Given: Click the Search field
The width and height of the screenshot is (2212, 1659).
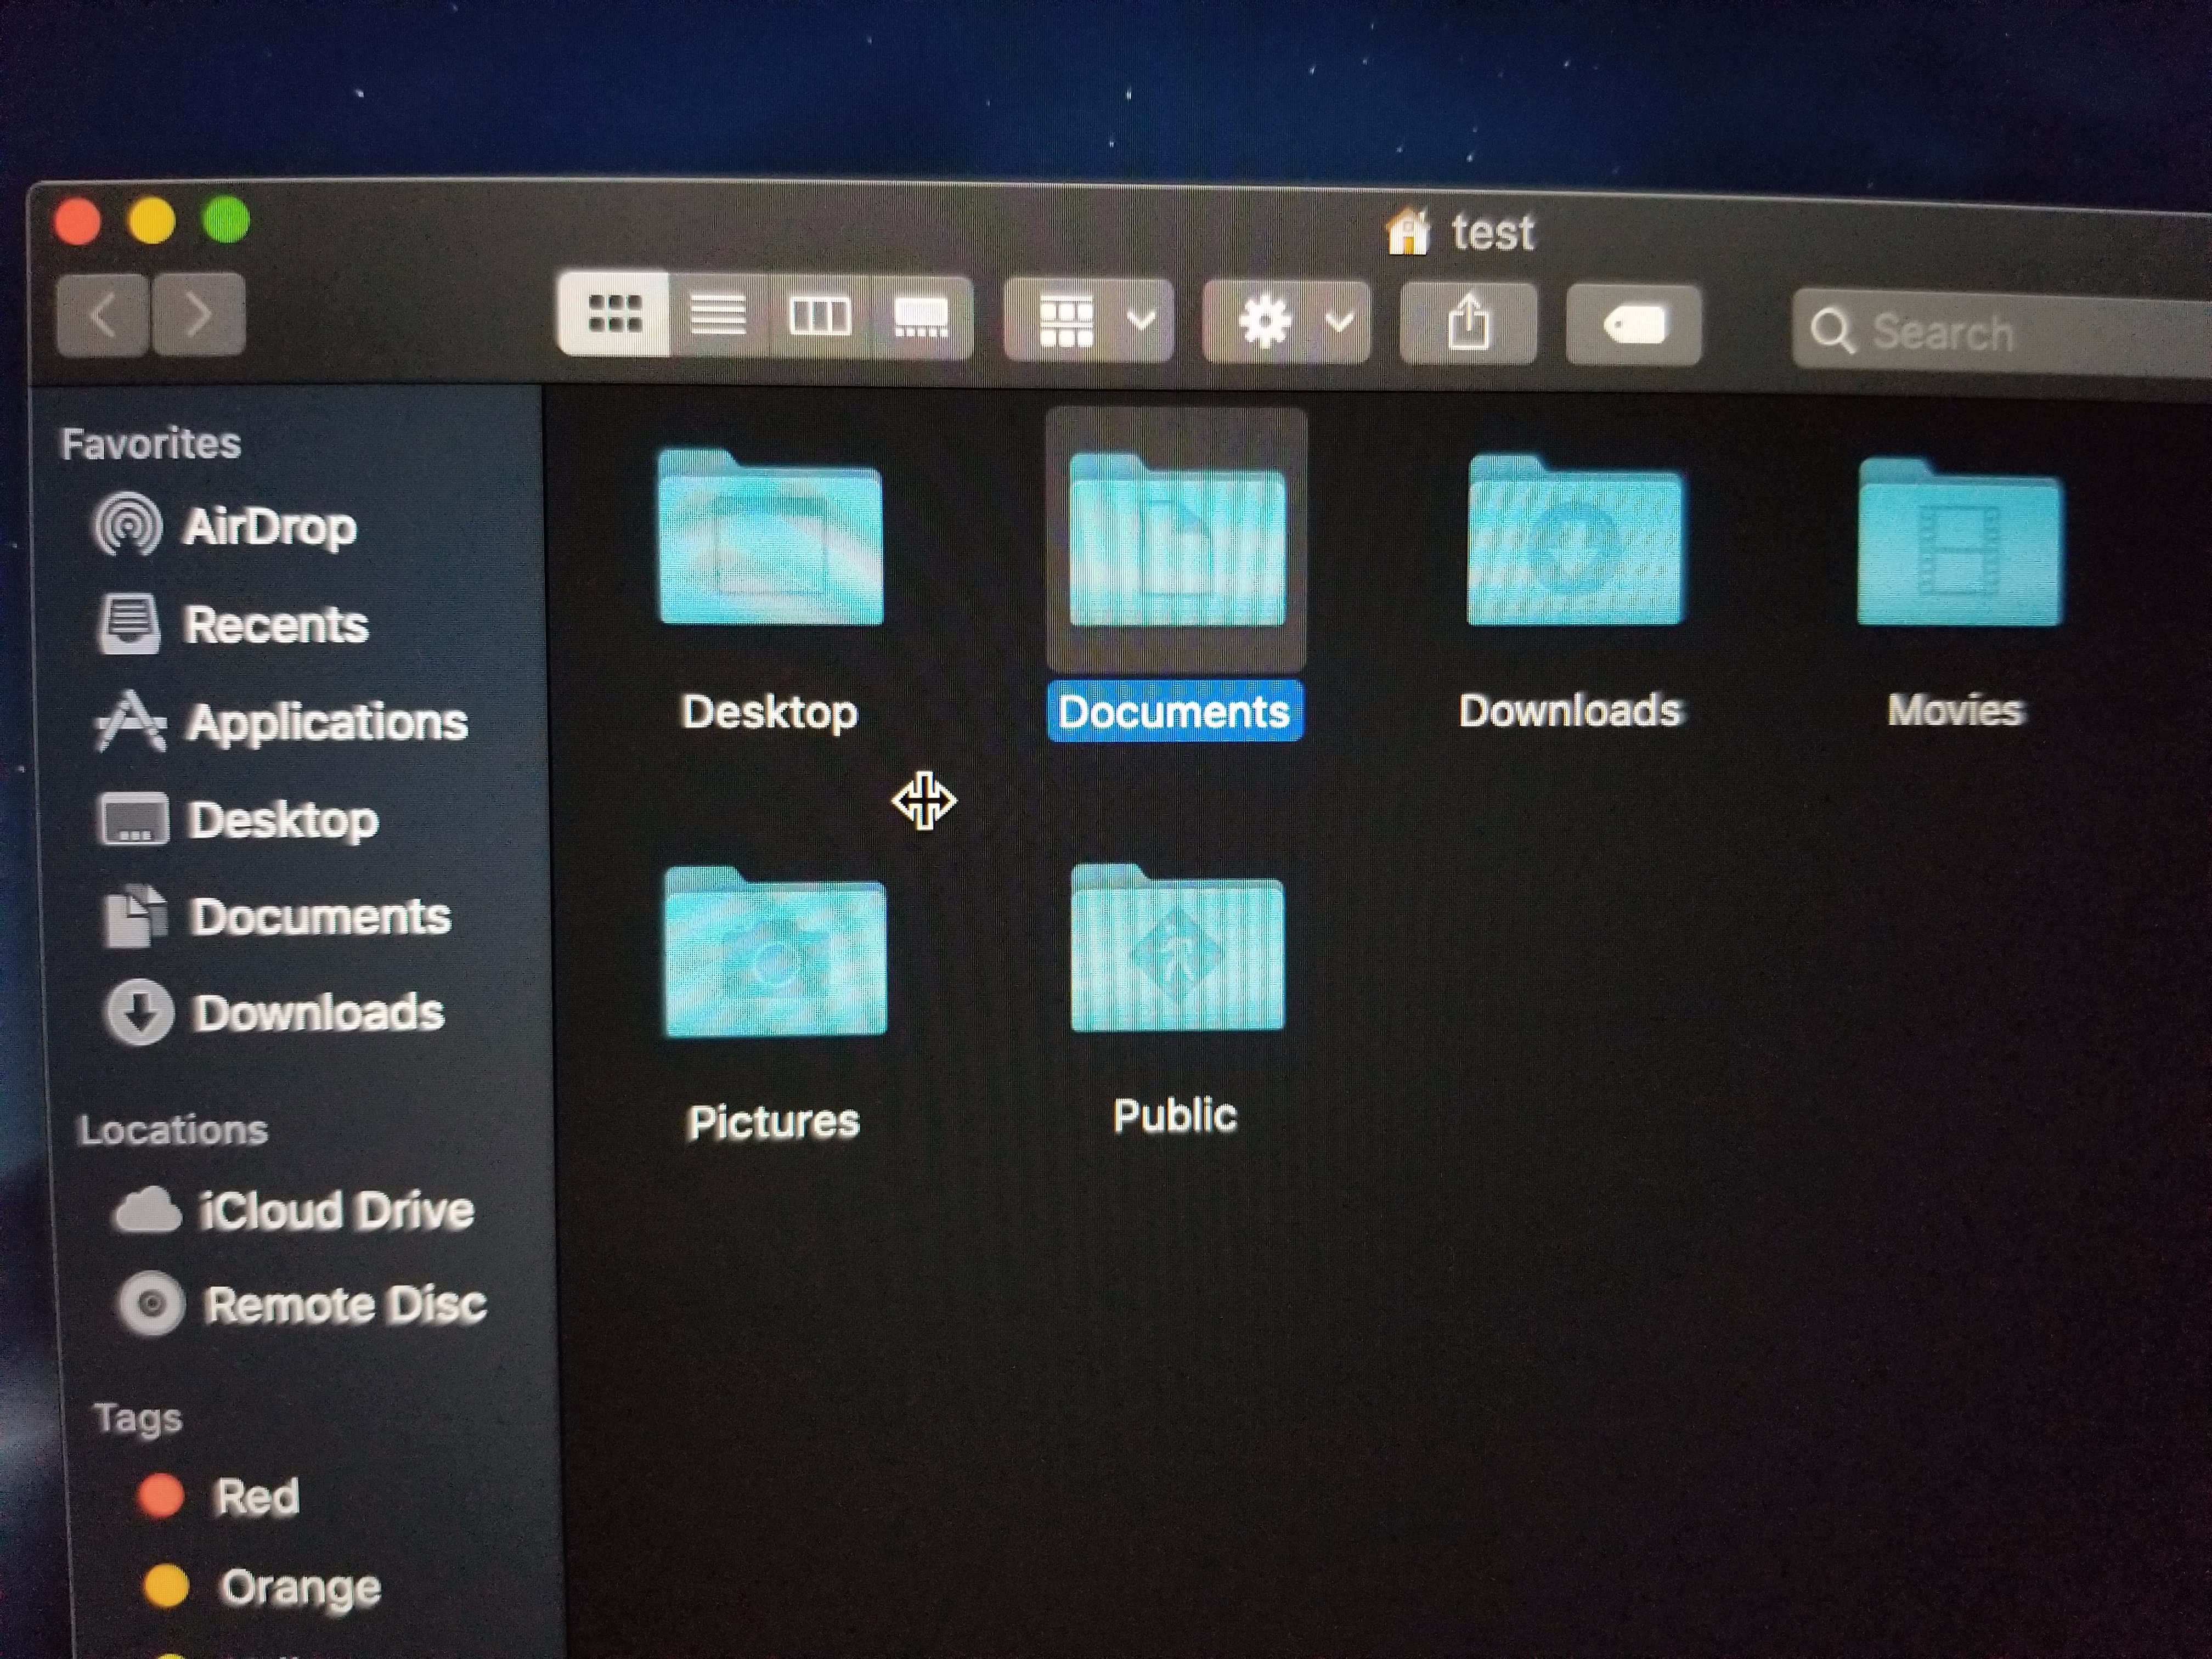Looking at the screenshot, I should [x=2000, y=332].
